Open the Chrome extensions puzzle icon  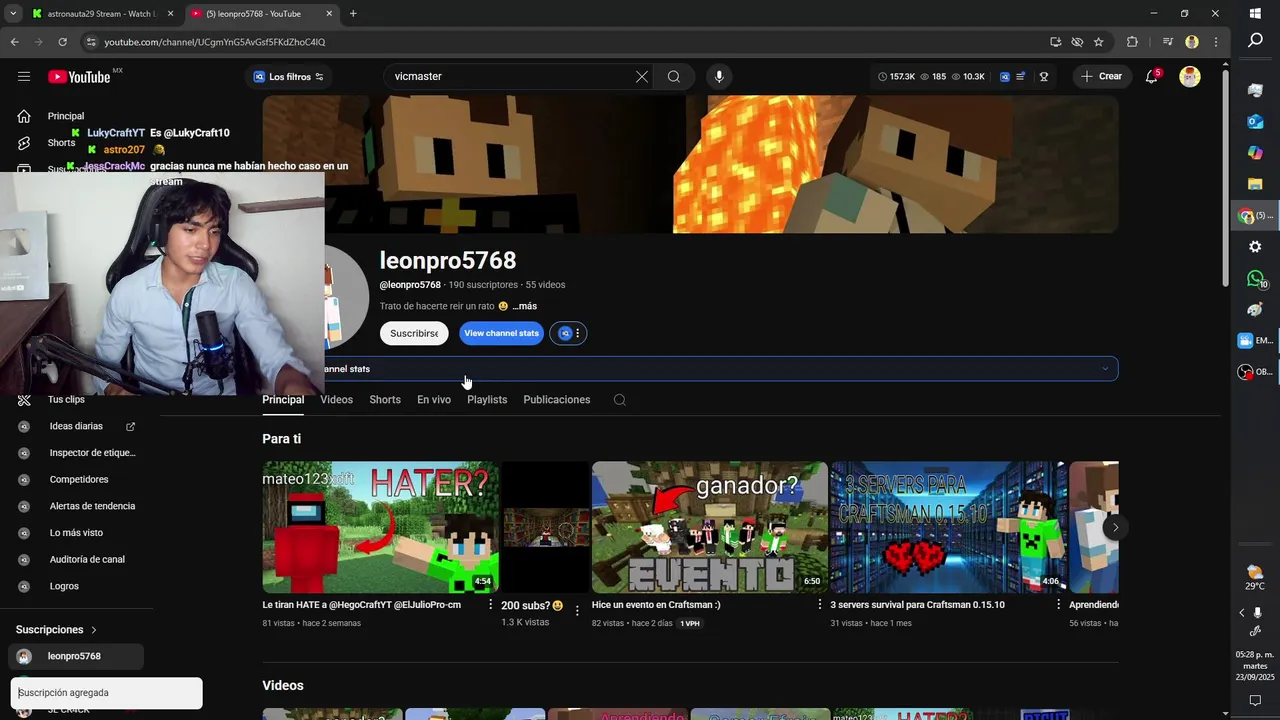pyautogui.click(x=1132, y=42)
